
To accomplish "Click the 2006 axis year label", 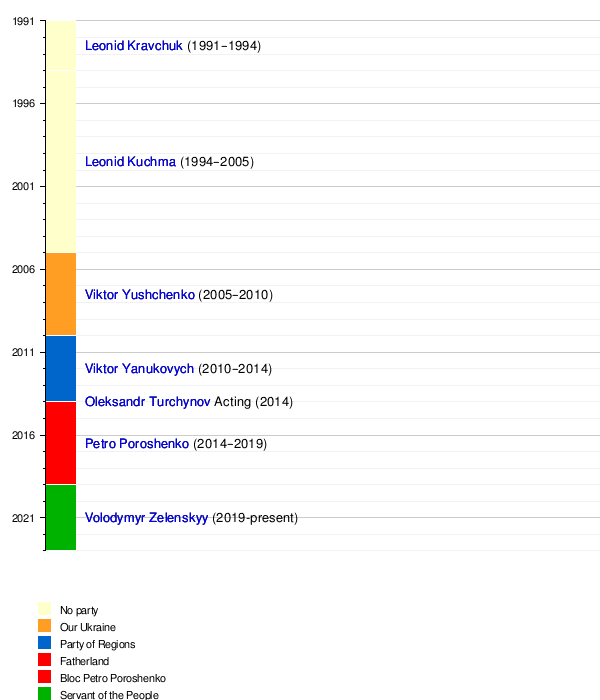I will tap(23, 269).
